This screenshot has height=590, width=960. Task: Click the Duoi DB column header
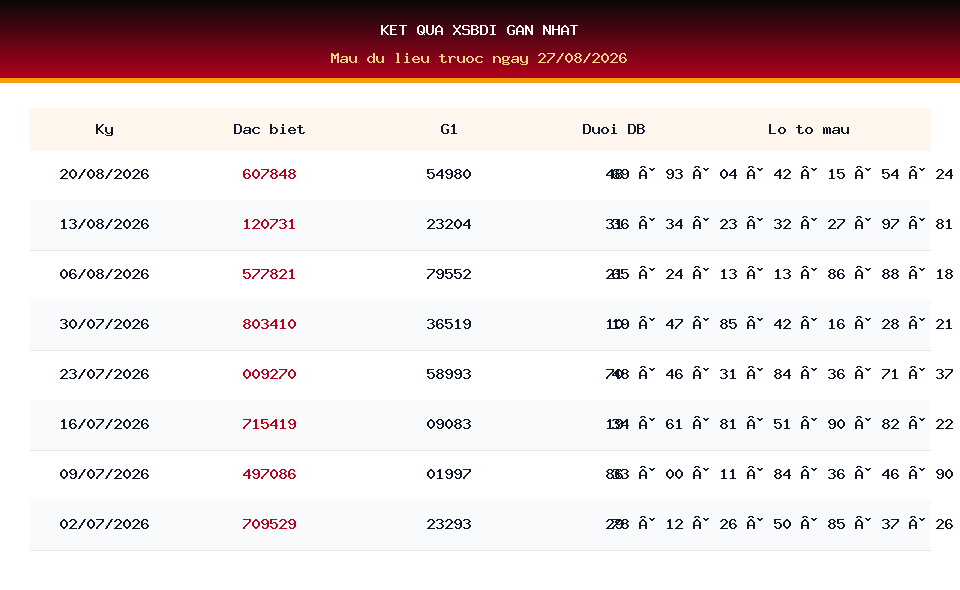(x=613, y=129)
